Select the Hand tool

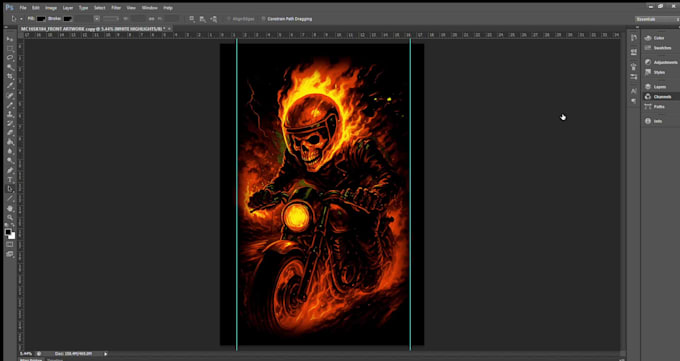click(x=10, y=208)
